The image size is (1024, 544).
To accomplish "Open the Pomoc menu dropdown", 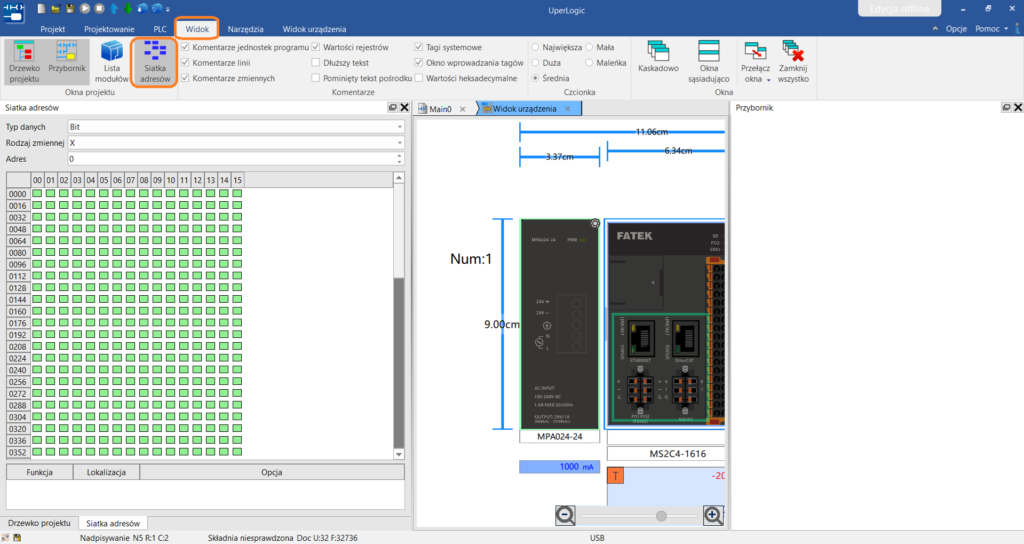I will 991,29.
